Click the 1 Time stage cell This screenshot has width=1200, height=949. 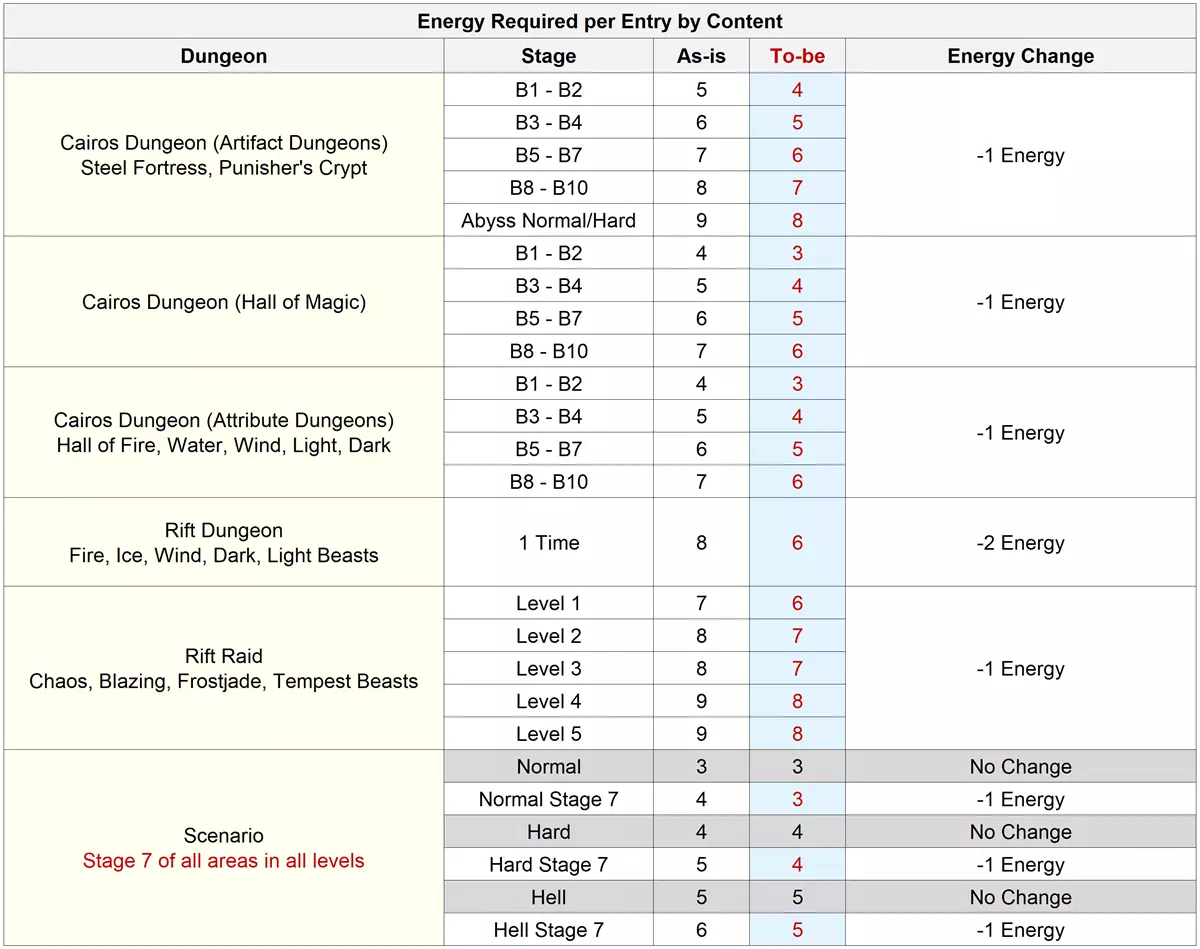click(x=548, y=543)
